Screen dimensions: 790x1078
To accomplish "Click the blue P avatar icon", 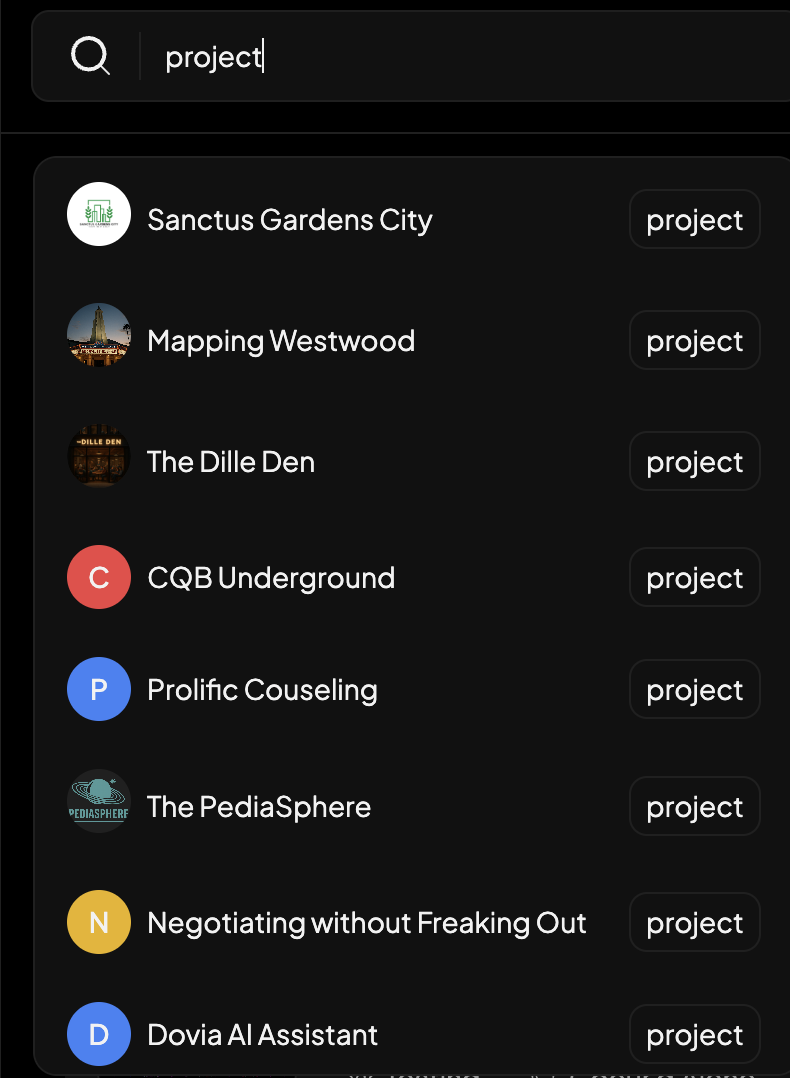I will click(x=99, y=689).
